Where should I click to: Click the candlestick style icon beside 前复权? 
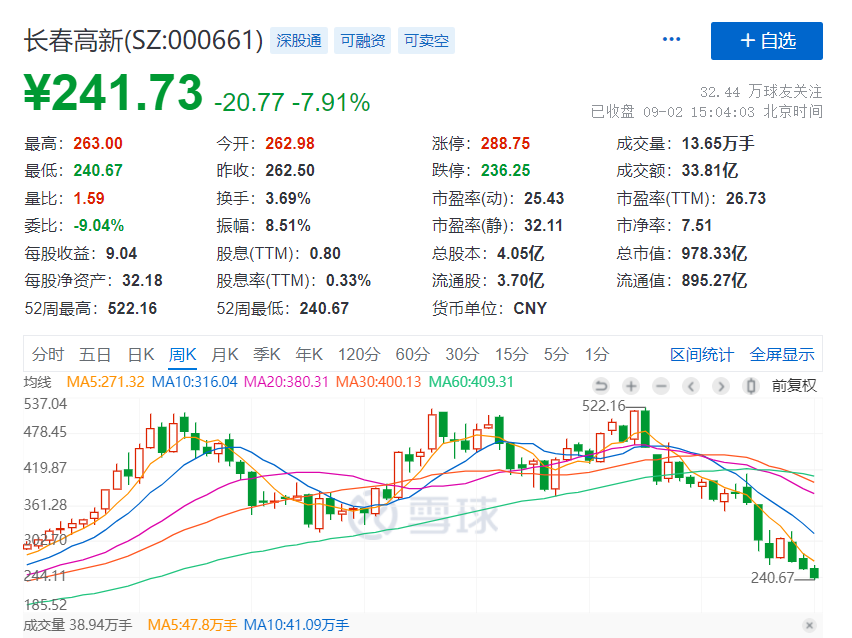pyautogui.click(x=751, y=386)
